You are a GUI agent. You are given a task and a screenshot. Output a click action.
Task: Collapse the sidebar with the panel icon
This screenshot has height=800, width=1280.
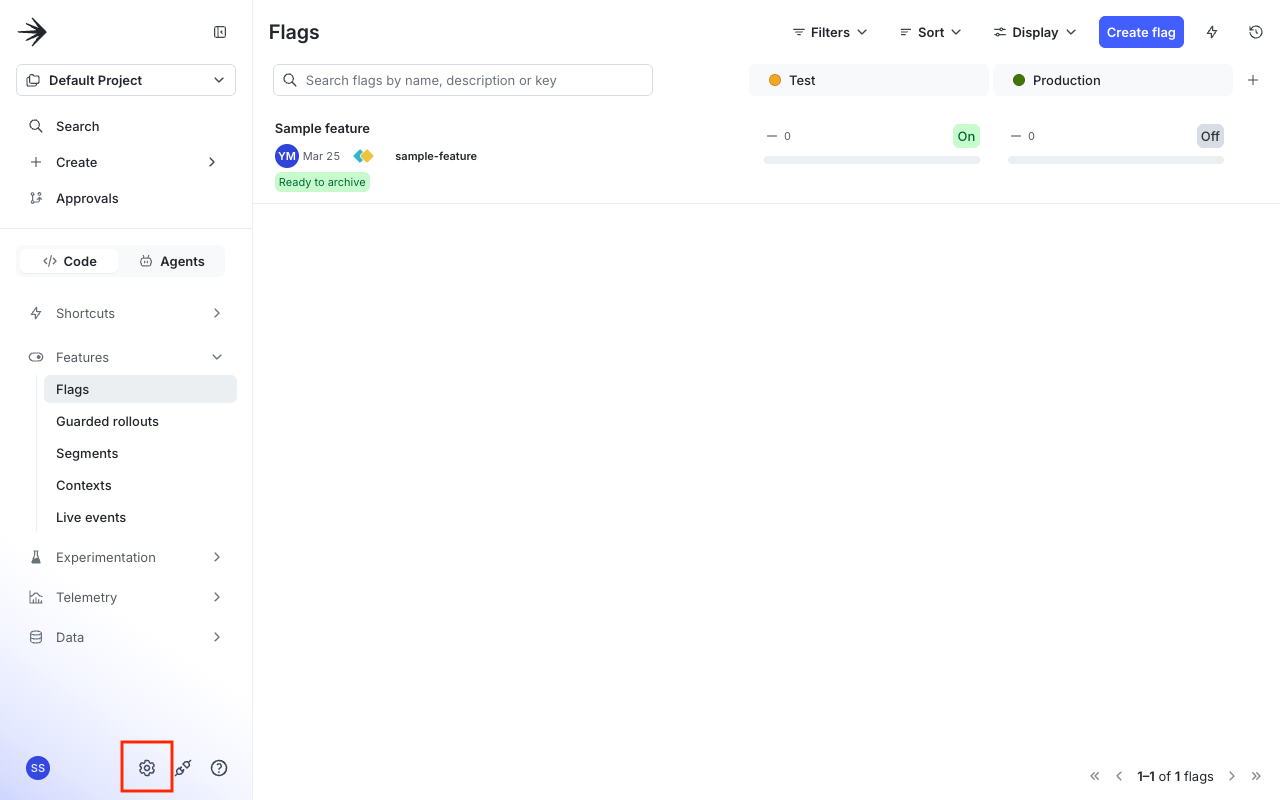220,32
